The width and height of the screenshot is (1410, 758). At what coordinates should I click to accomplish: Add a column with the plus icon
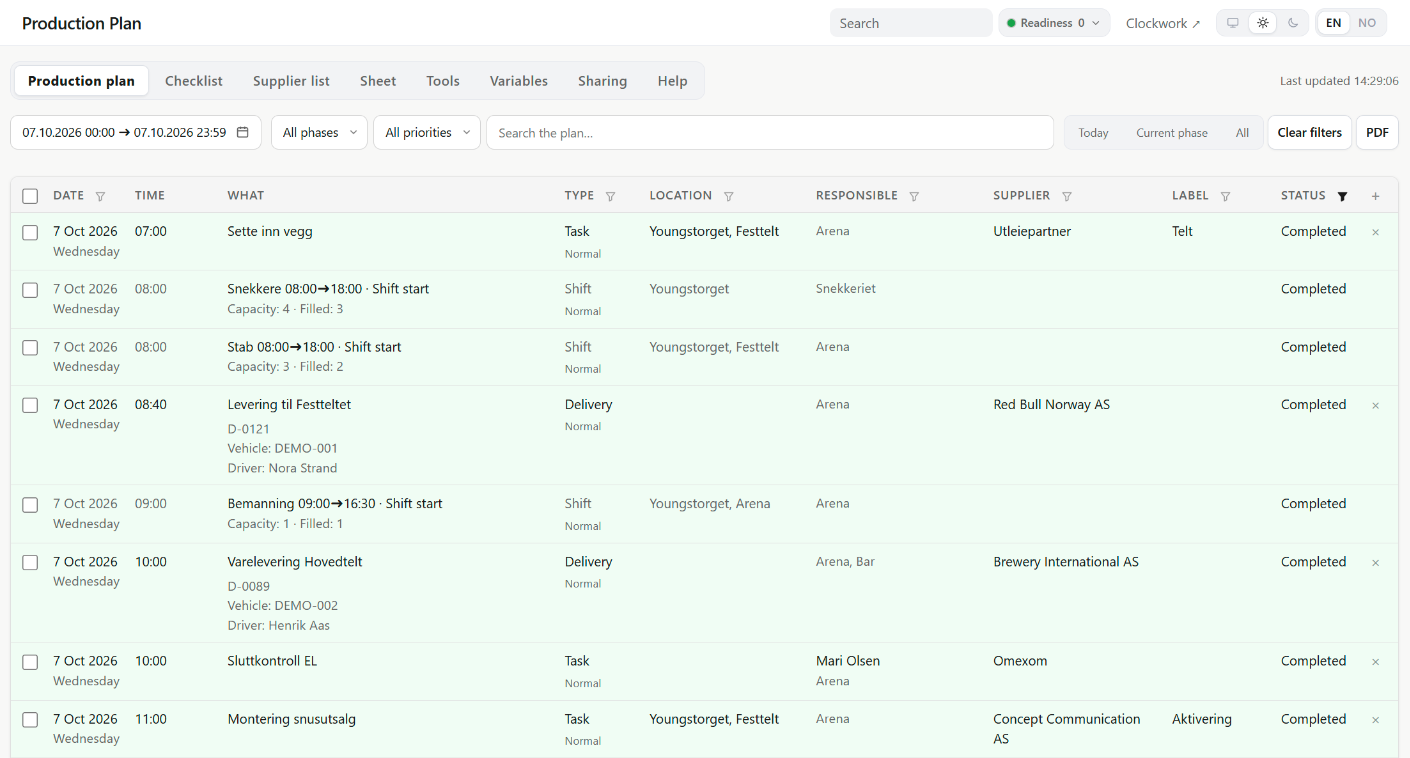coord(1375,196)
